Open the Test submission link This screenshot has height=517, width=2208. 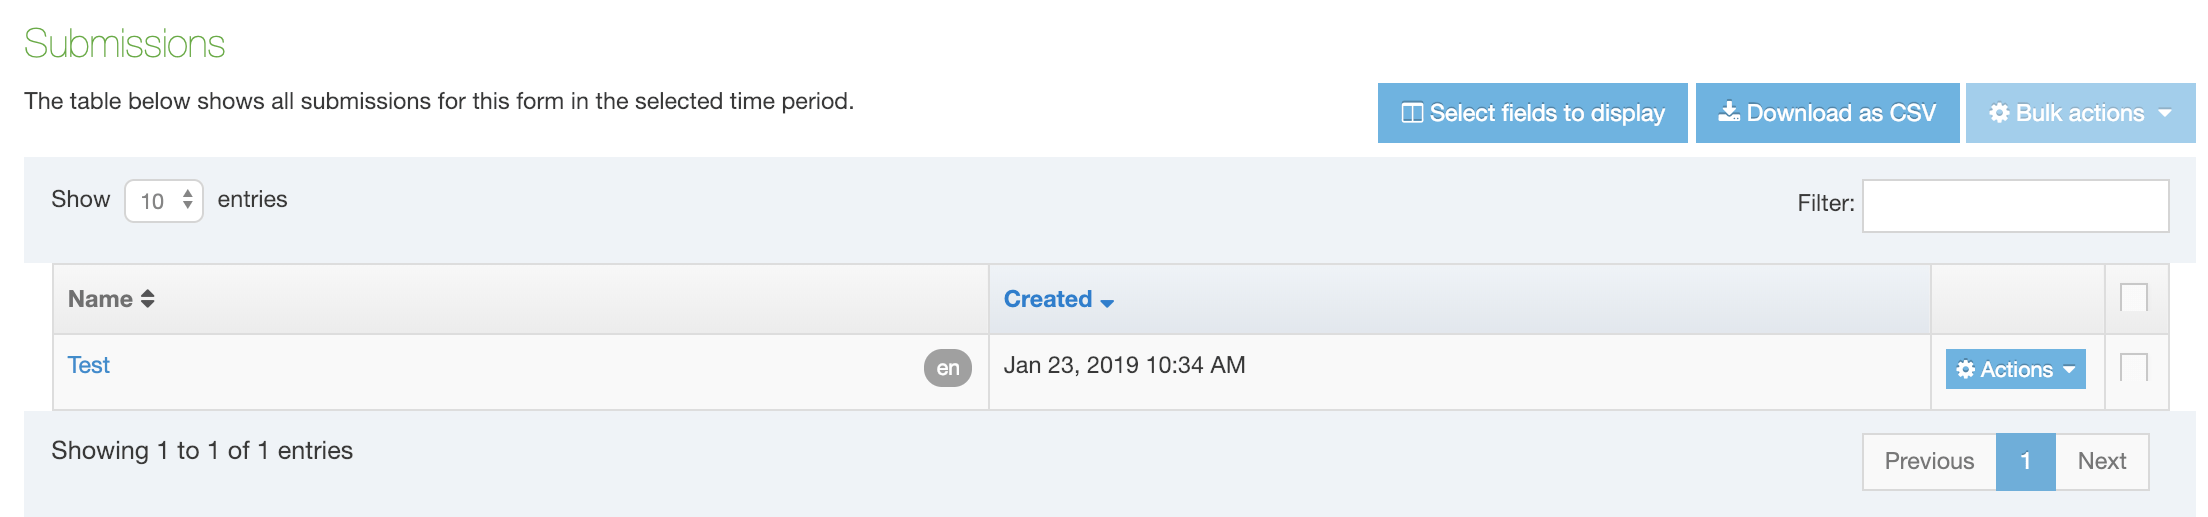89,365
